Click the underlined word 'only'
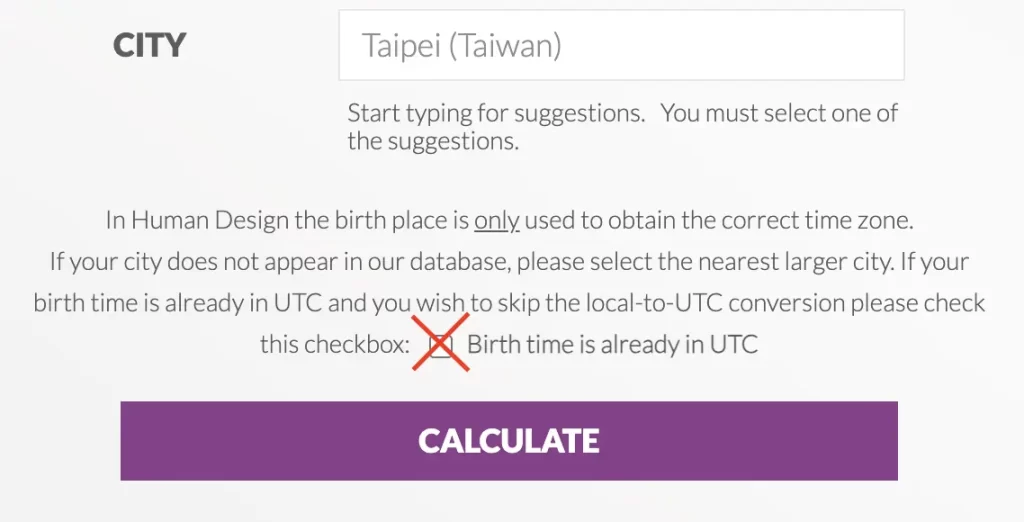 (x=496, y=220)
